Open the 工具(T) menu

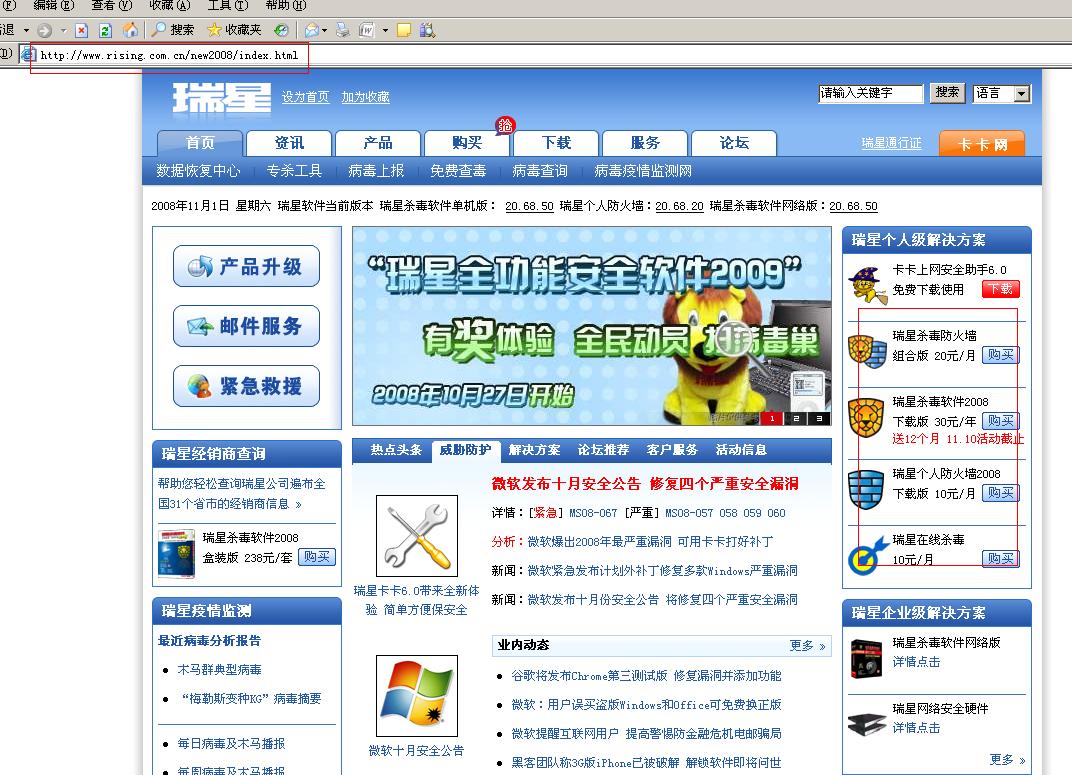pyautogui.click(x=228, y=5)
